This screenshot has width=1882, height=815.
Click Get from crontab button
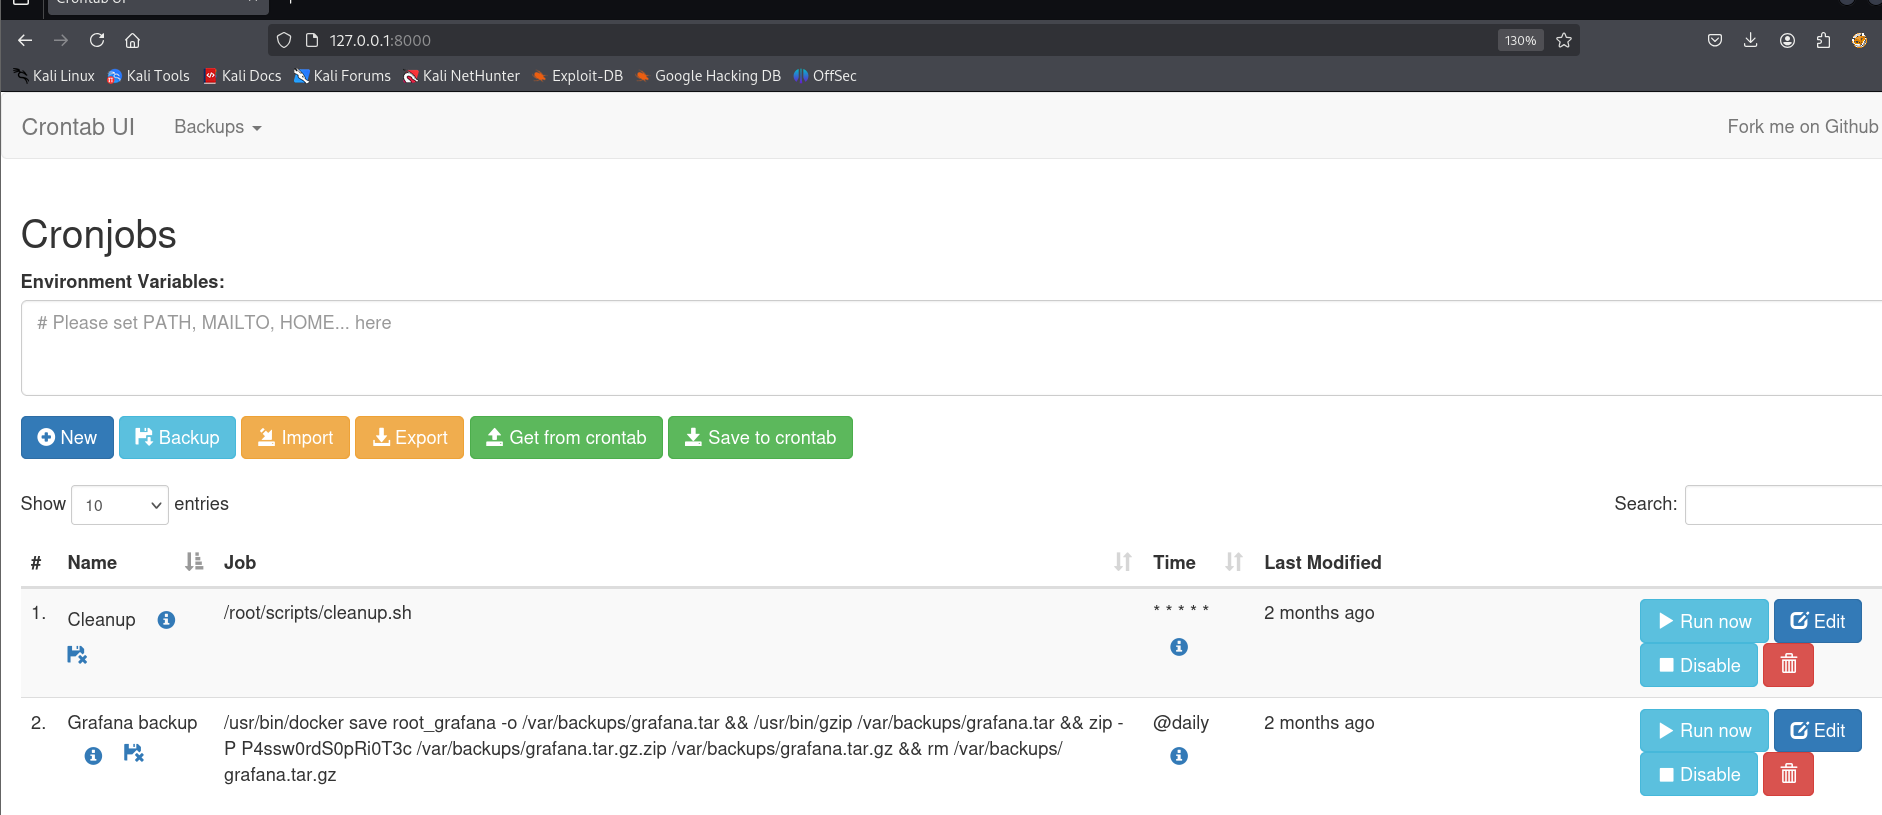pyautogui.click(x=566, y=438)
